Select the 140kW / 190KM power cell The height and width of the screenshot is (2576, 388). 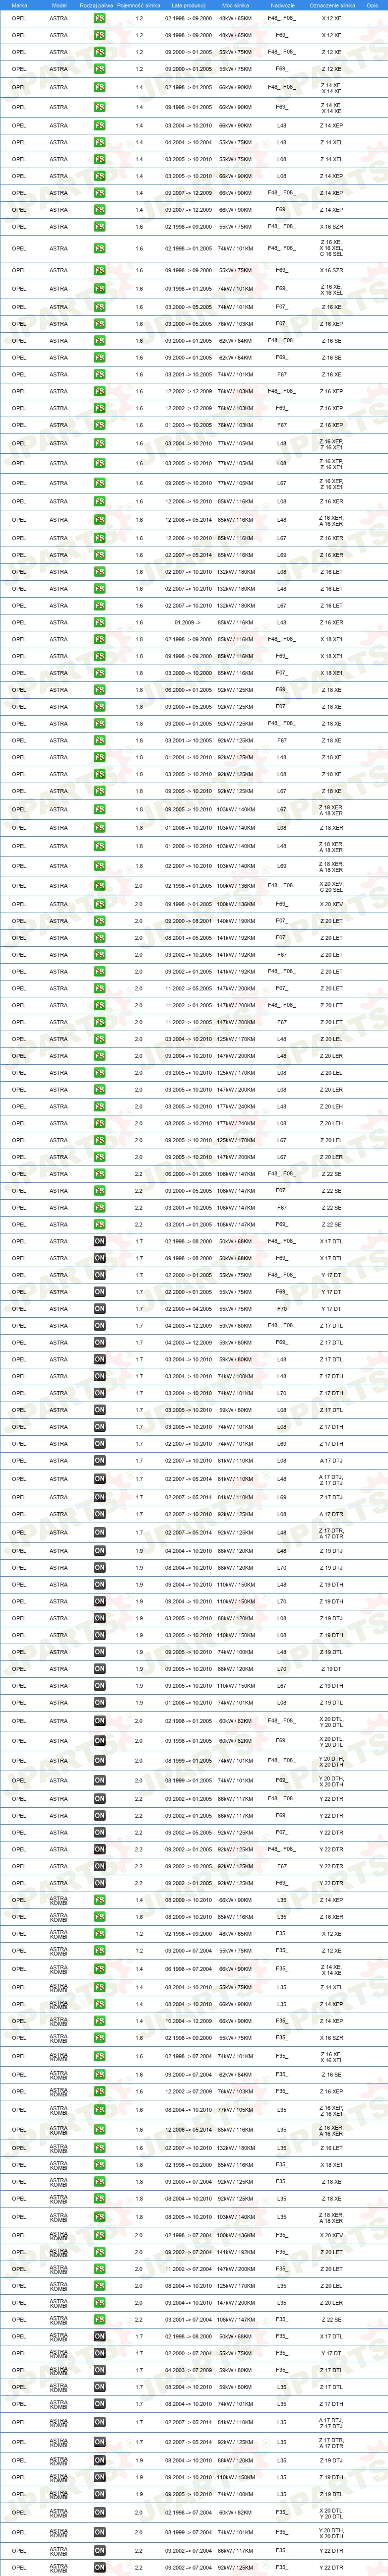pyautogui.click(x=236, y=922)
